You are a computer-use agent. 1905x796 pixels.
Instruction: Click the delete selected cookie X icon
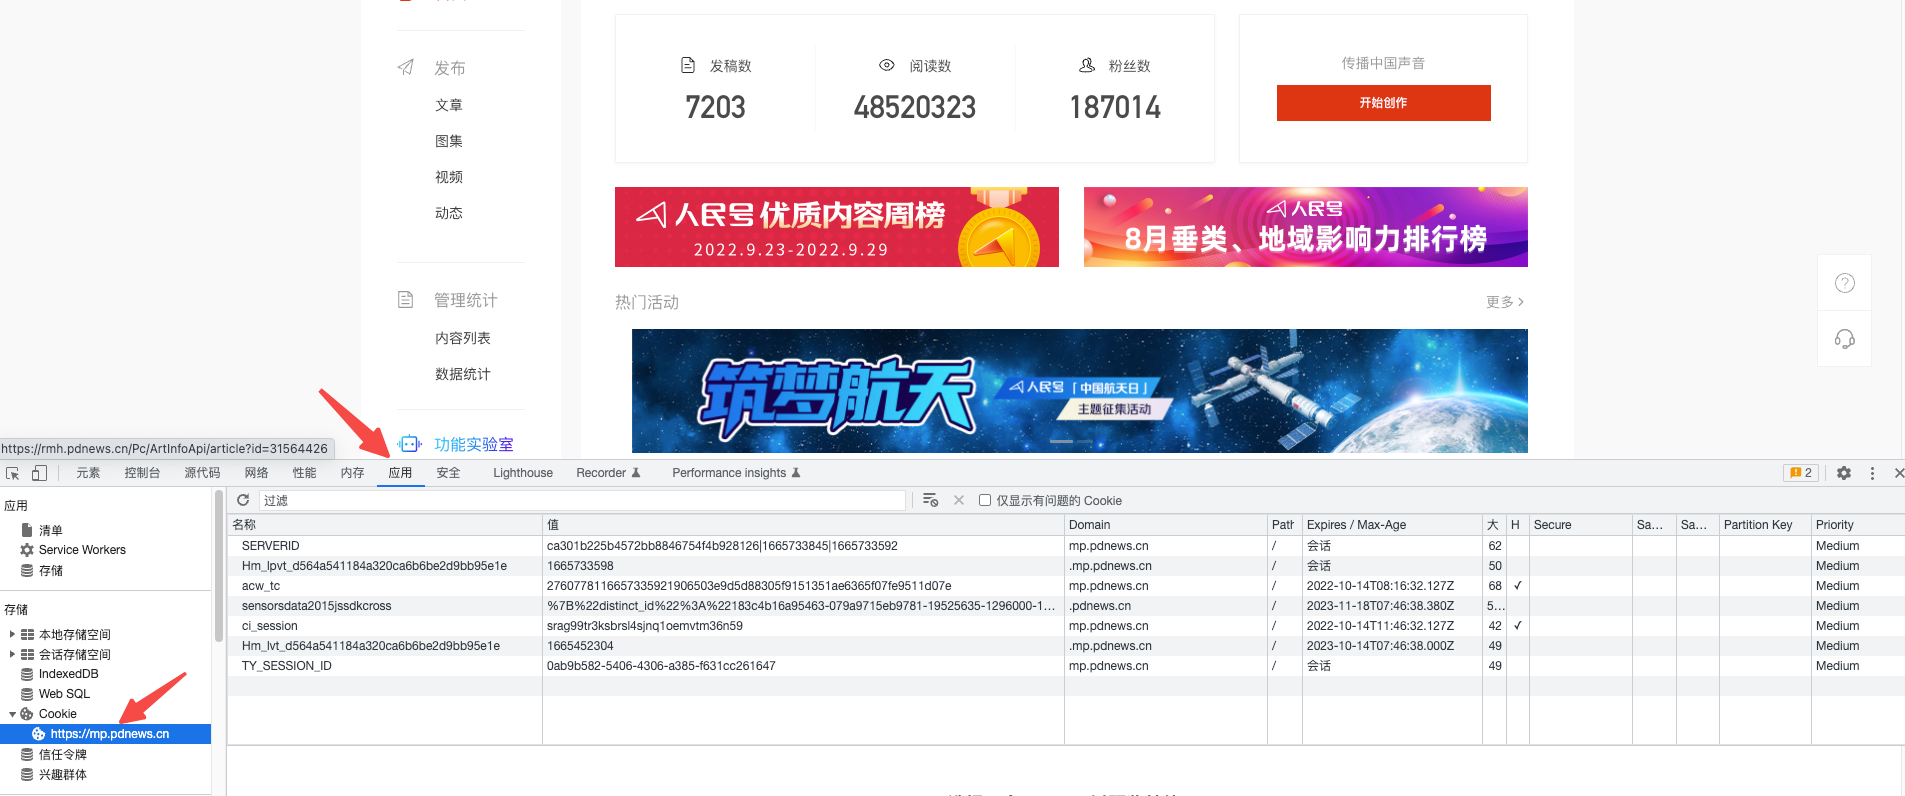pos(959,500)
